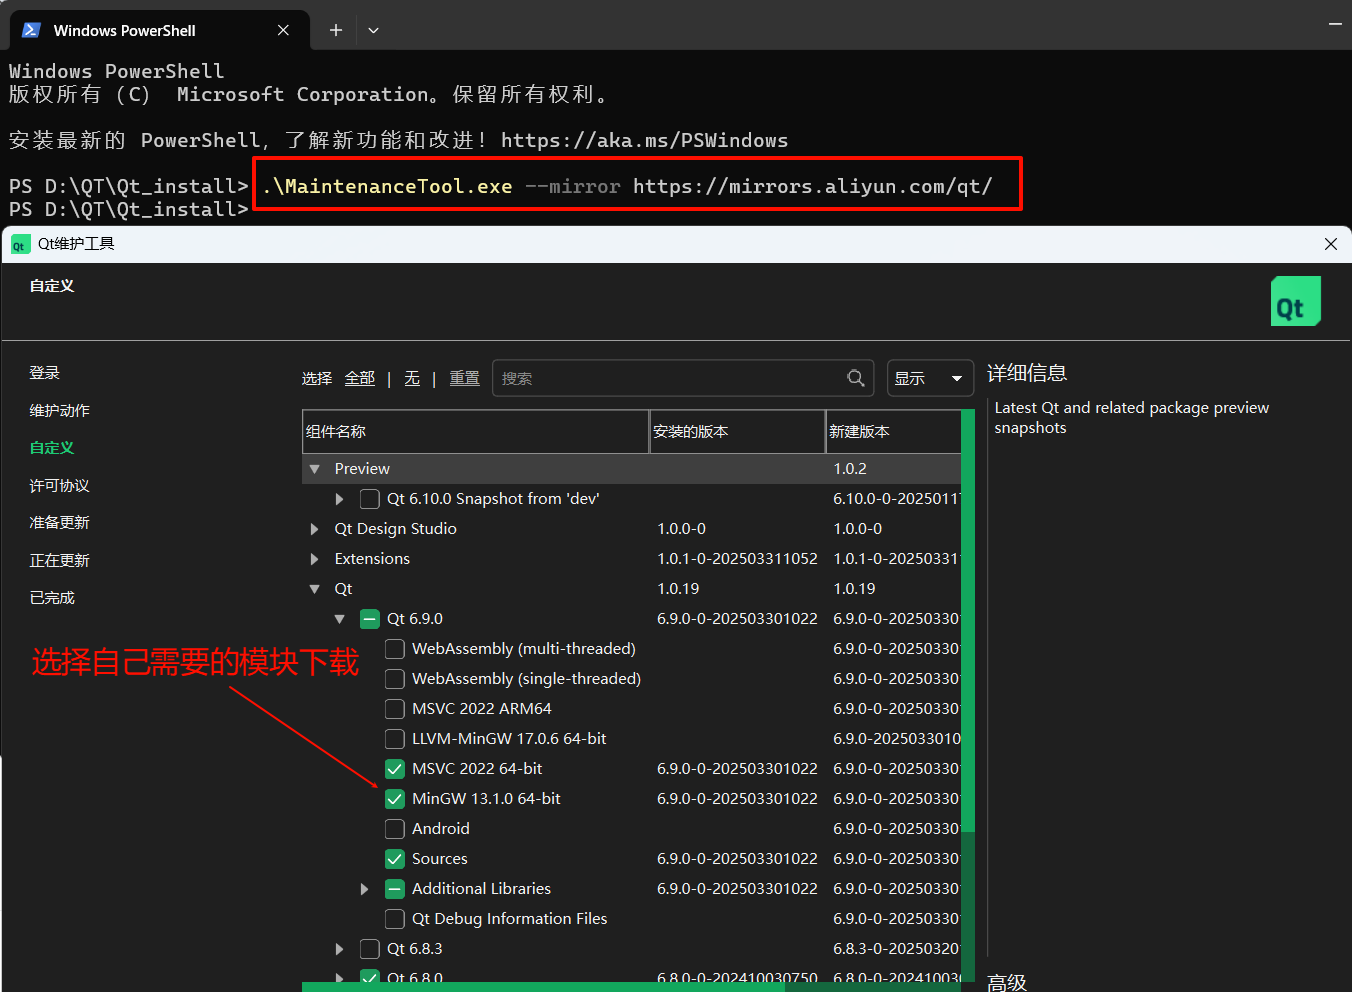Uncheck the Sources component
Viewport: 1352px width, 992px height.
coord(395,859)
